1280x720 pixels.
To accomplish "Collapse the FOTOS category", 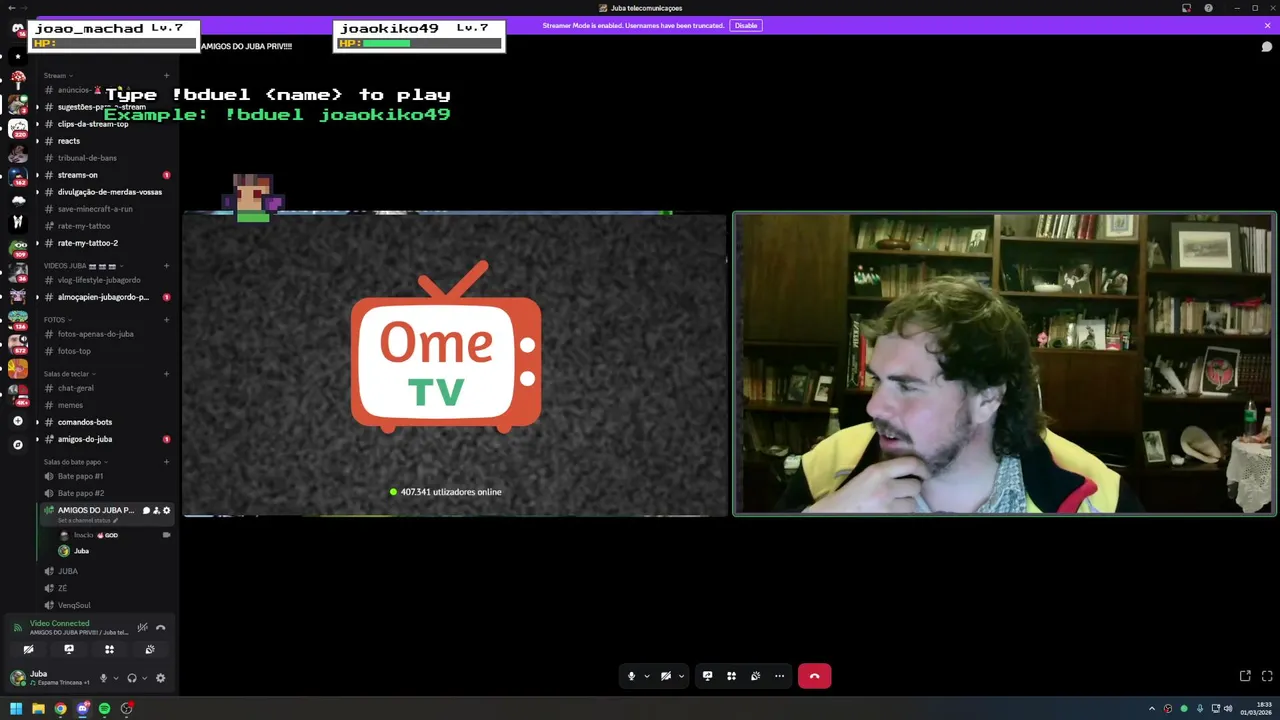I will point(57,320).
